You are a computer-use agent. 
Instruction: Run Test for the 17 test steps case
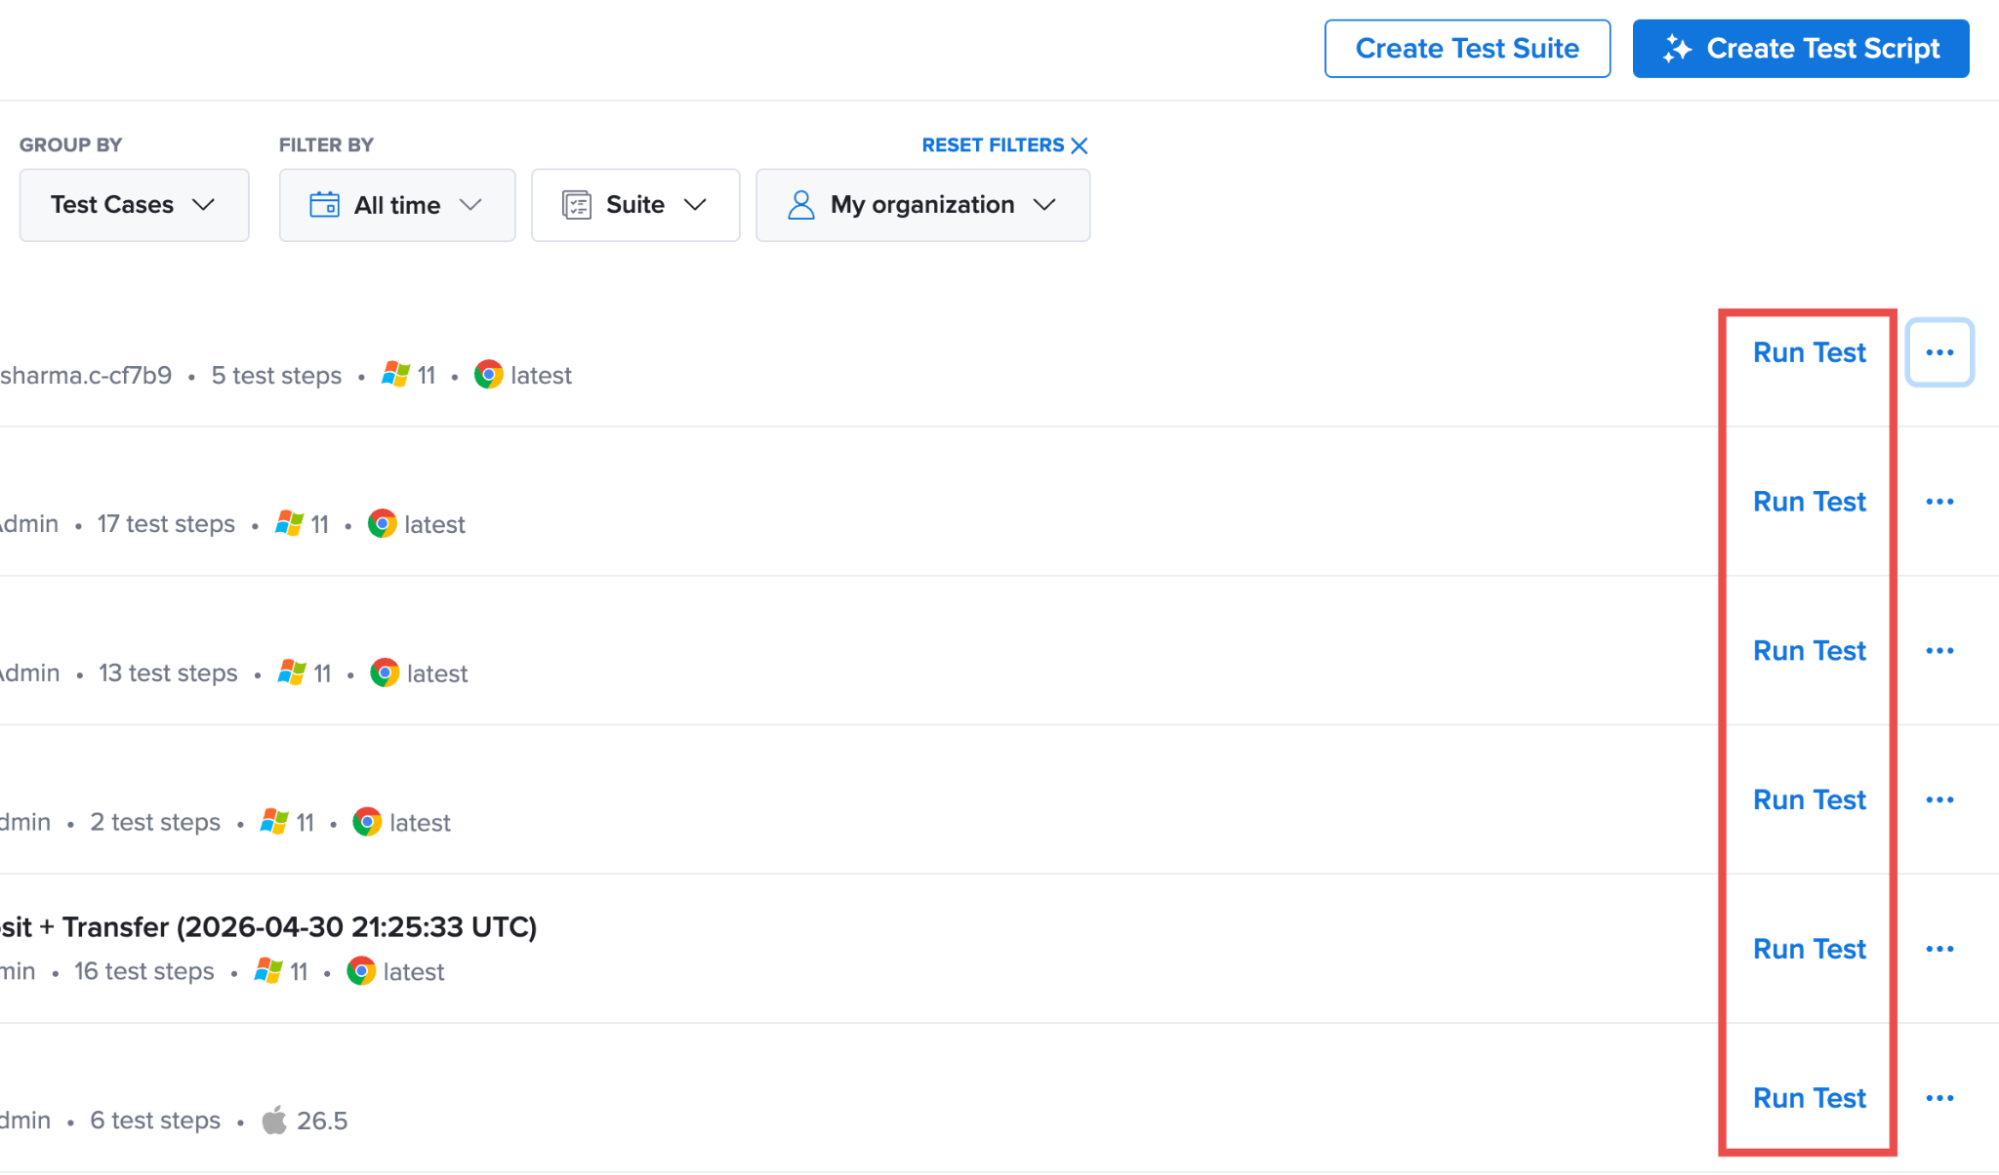(1809, 501)
